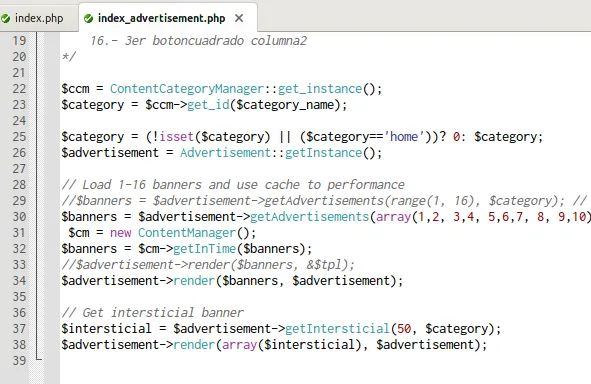Click line number 39 in the gutter
This screenshot has height=384, width=591.
tap(19, 361)
